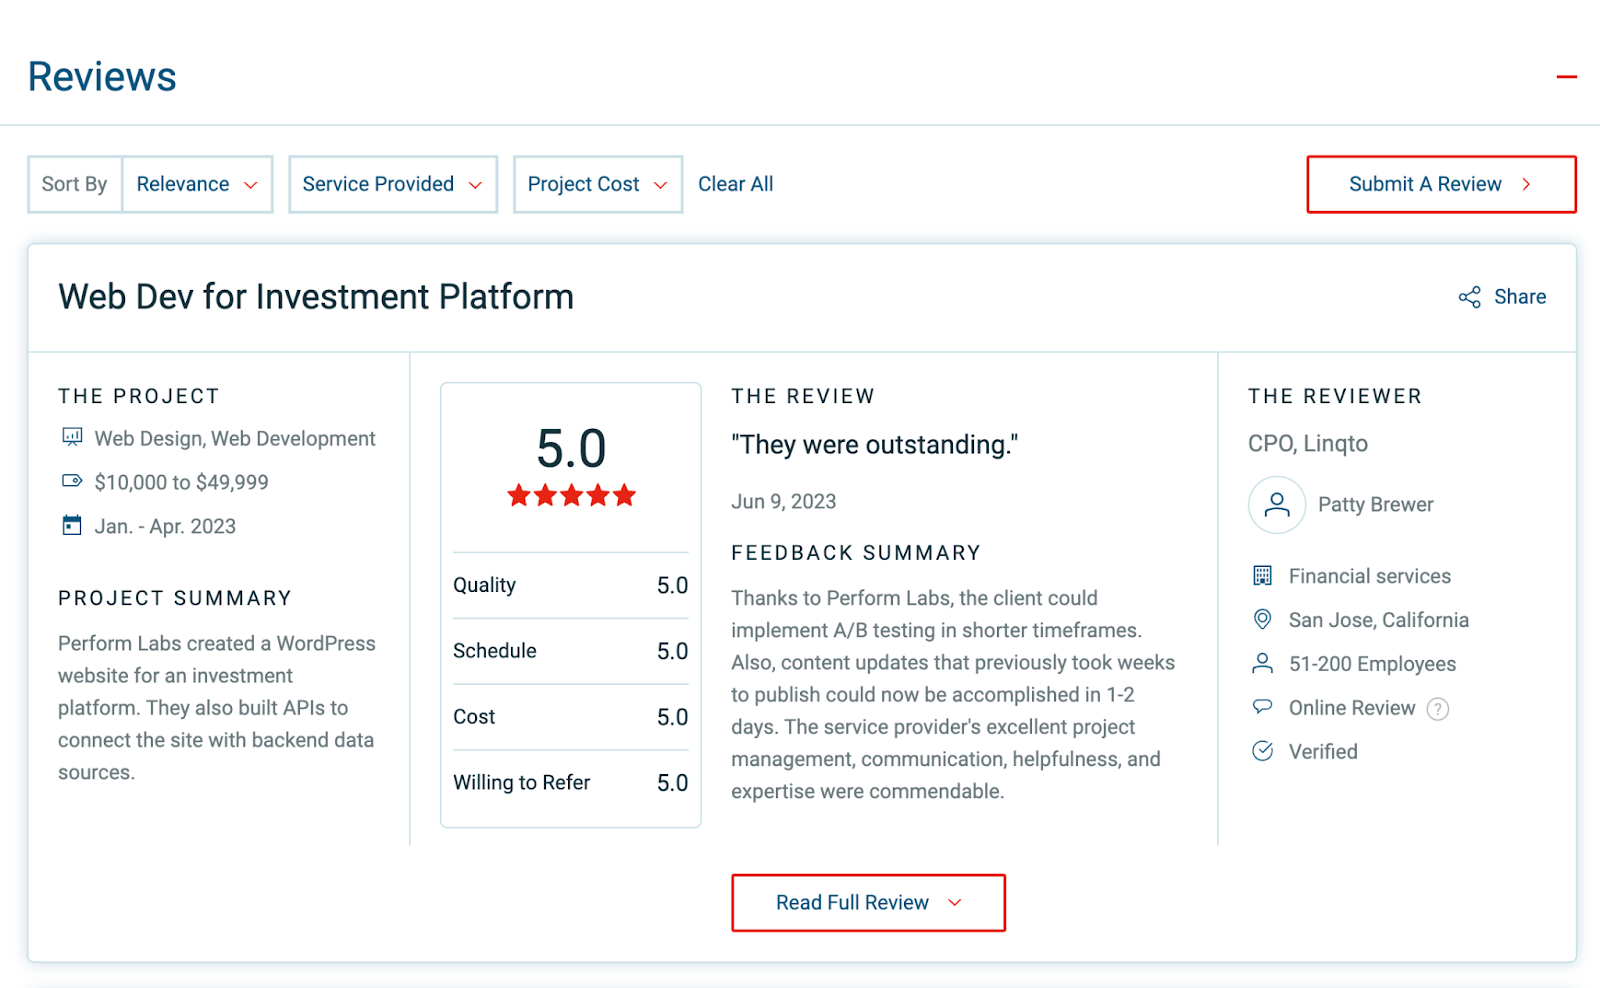Open the Relevance sort dropdown
The width and height of the screenshot is (1600, 988).
[x=197, y=184]
